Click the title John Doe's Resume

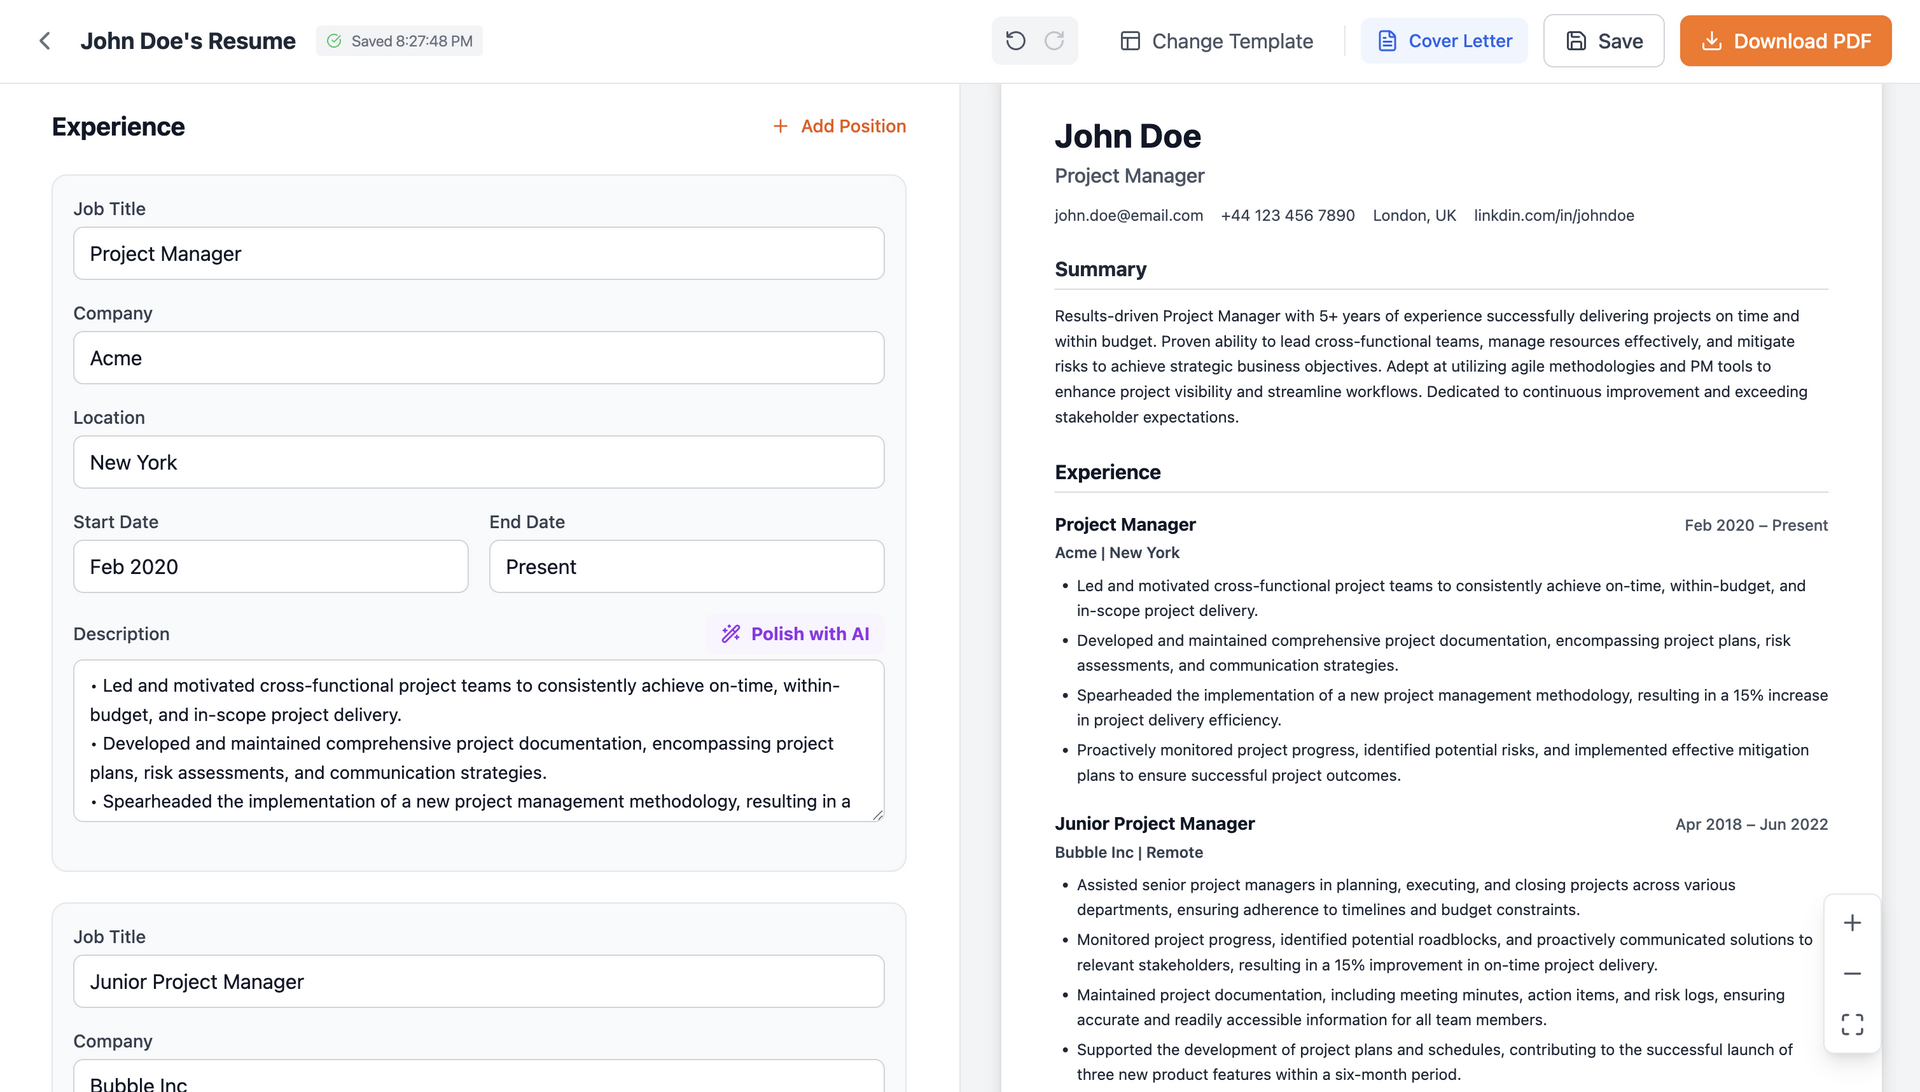(x=188, y=40)
